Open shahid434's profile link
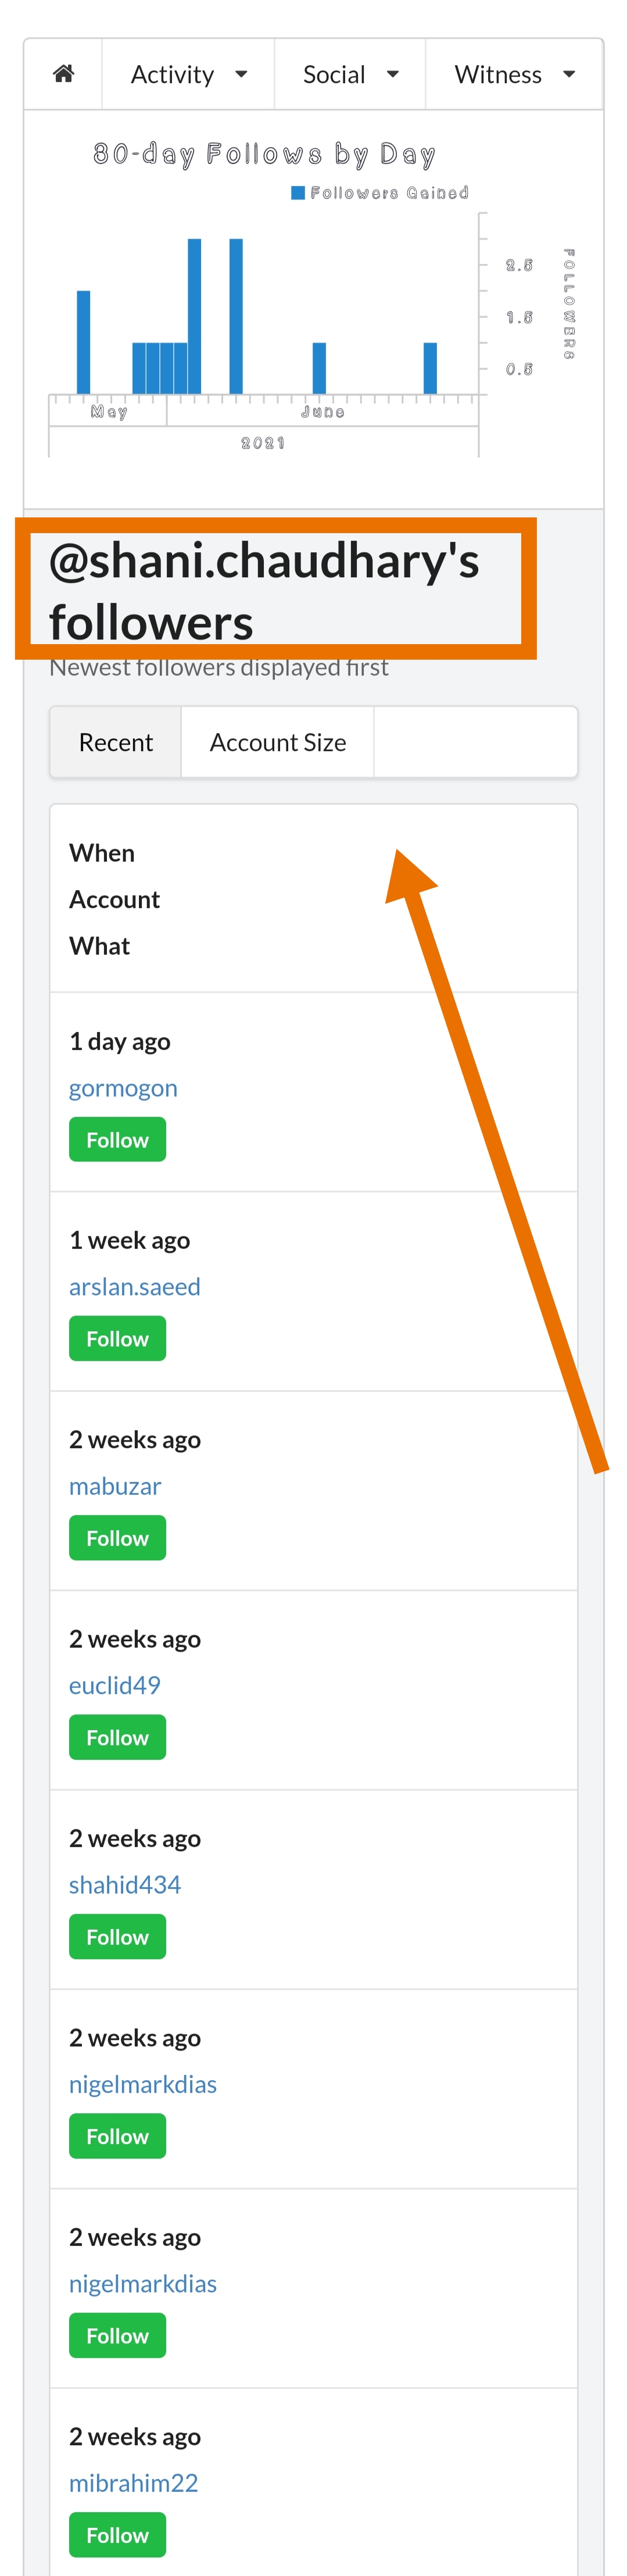This screenshot has height=2576, width=627. click(x=125, y=1884)
